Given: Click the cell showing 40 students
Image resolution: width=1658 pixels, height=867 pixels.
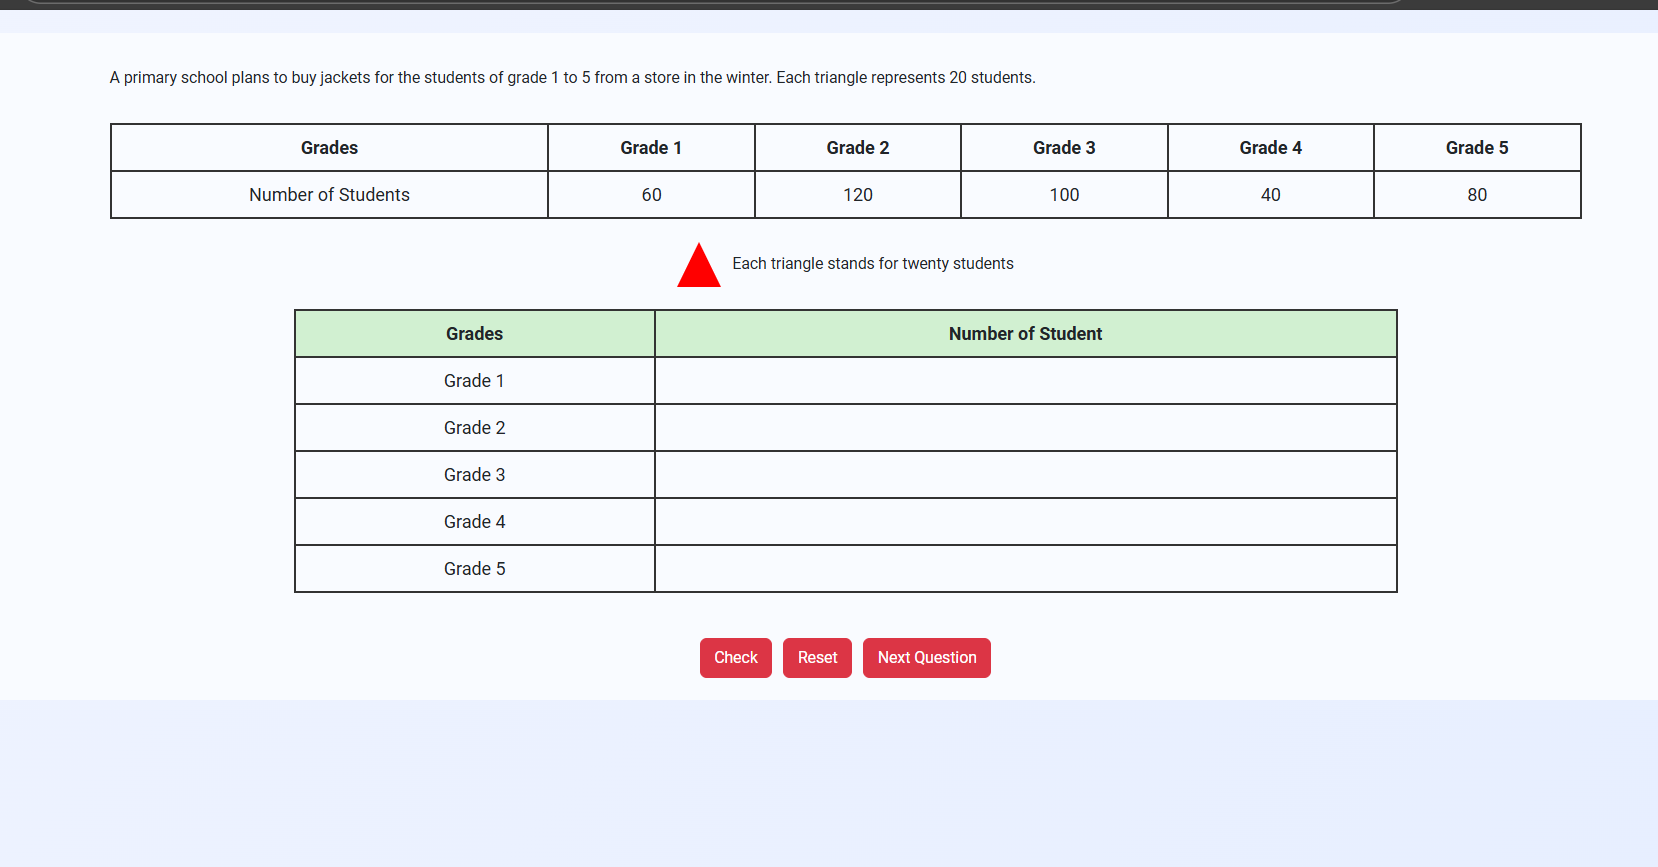Looking at the screenshot, I should tap(1270, 195).
